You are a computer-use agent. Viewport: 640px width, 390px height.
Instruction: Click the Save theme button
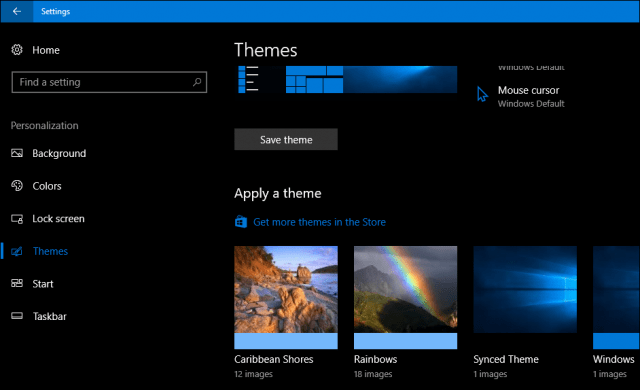pyautogui.click(x=286, y=140)
